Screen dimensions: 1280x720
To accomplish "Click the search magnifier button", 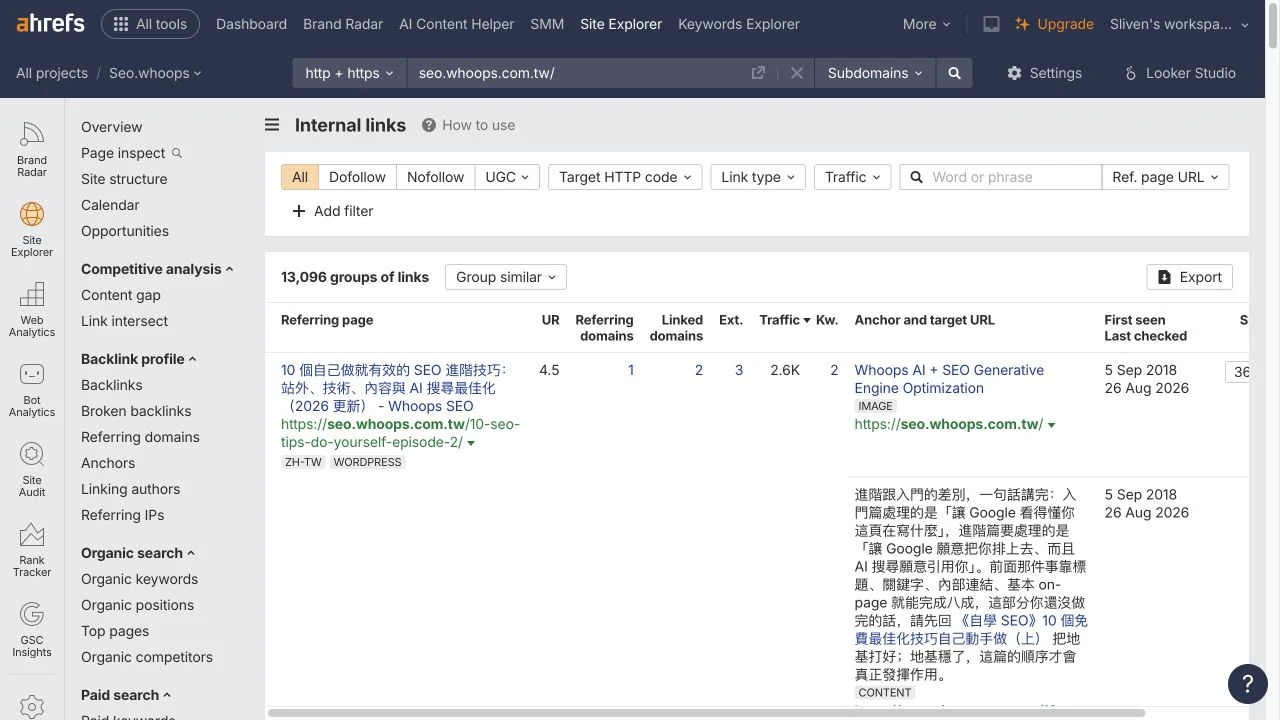I will 954,73.
